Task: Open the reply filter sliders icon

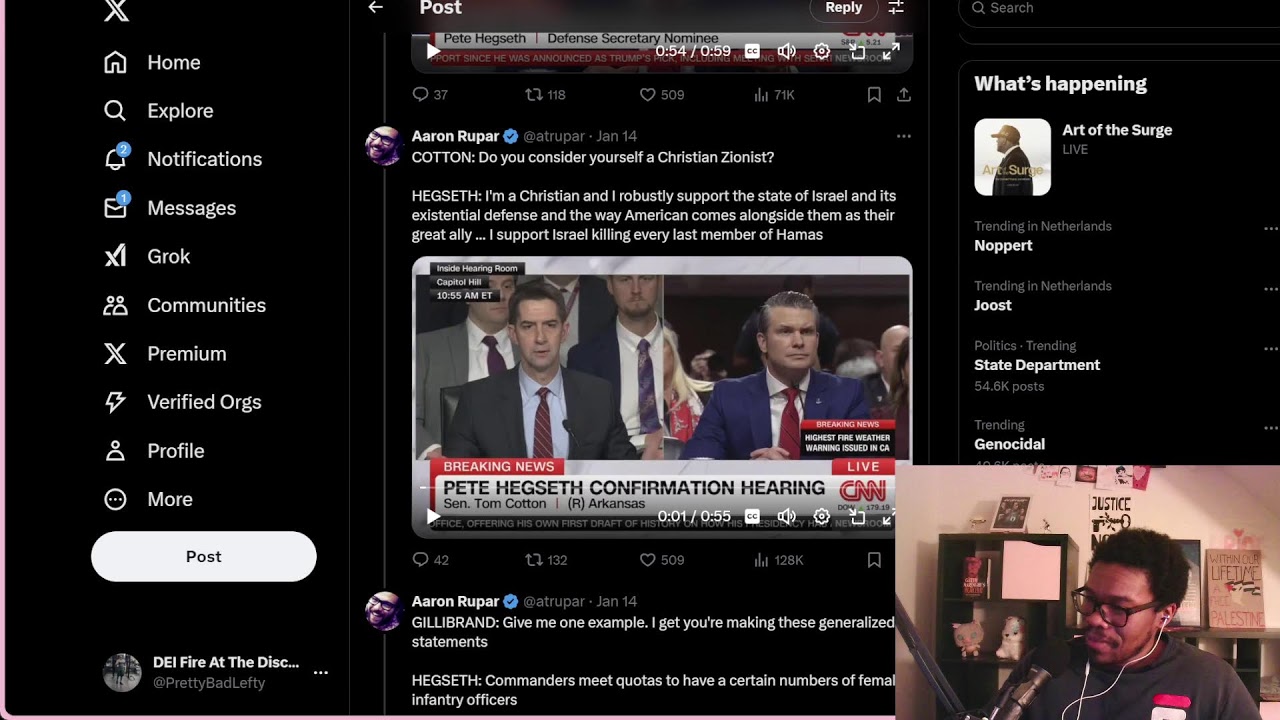Action: coord(896,7)
